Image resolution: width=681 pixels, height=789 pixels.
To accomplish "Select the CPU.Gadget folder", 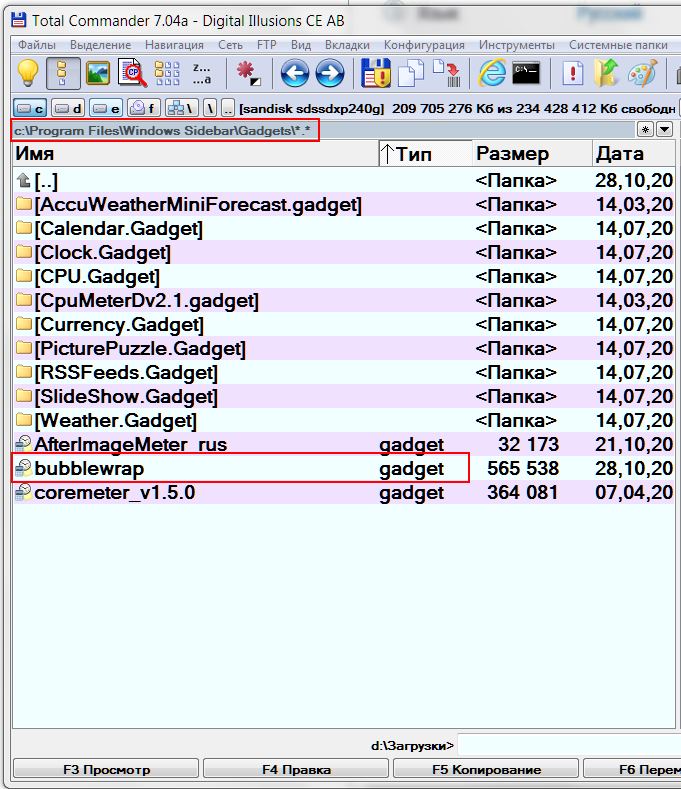I will tap(343, 276).
